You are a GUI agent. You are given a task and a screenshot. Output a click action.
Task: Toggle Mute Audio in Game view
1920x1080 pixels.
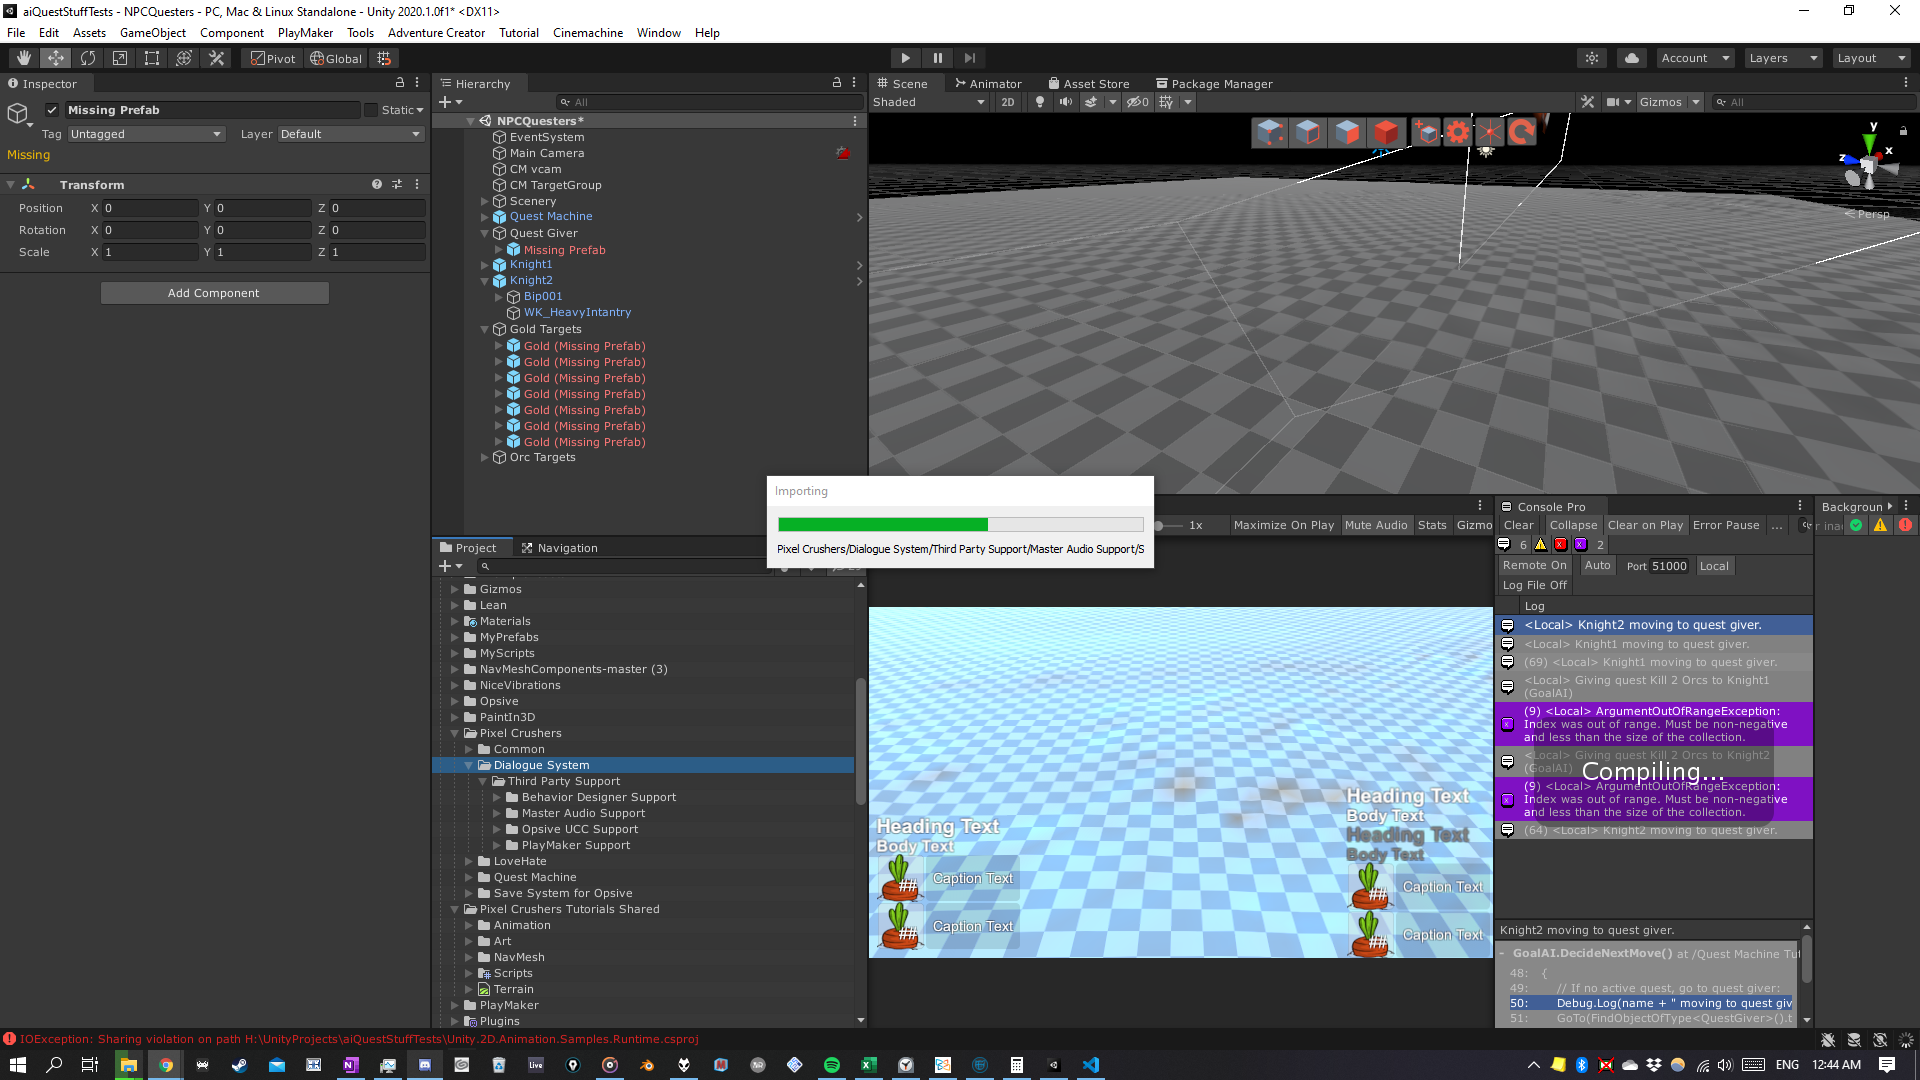1376,525
